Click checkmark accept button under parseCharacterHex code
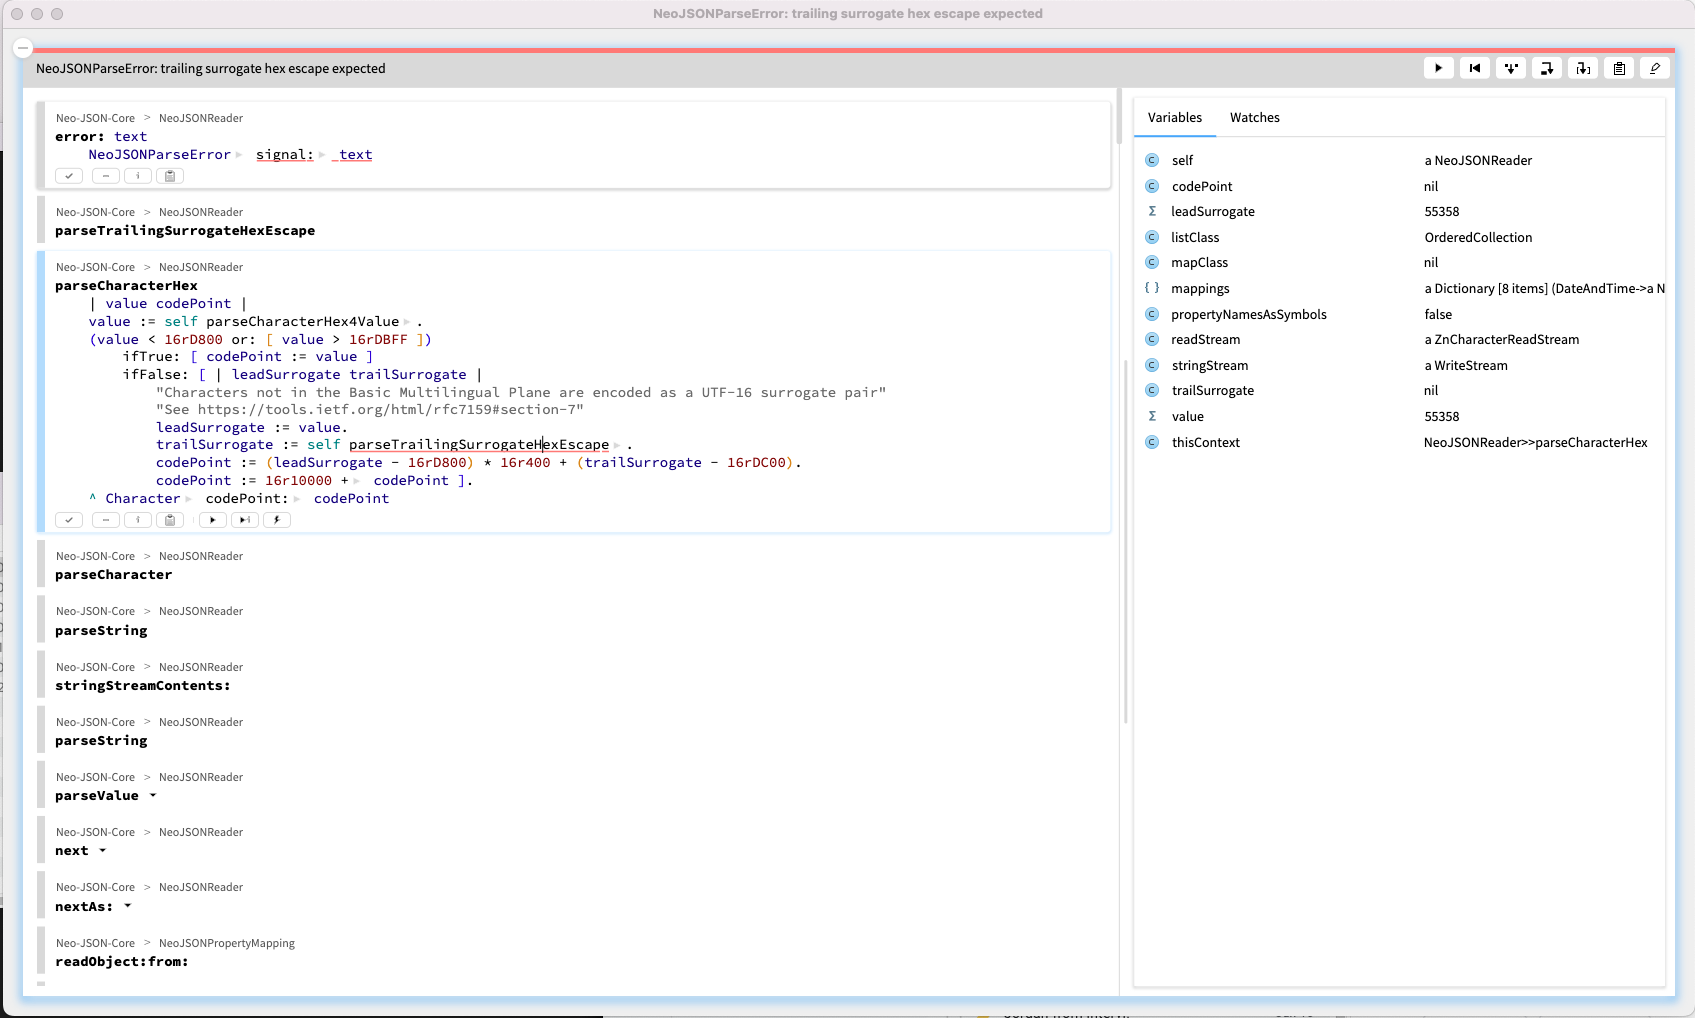 point(69,520)
